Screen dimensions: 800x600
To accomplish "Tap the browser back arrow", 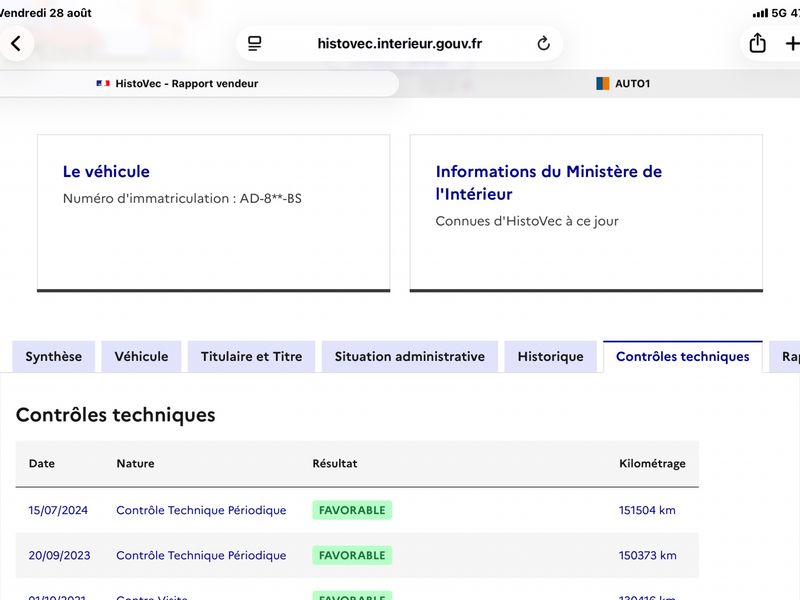I will tap(16, 43).
